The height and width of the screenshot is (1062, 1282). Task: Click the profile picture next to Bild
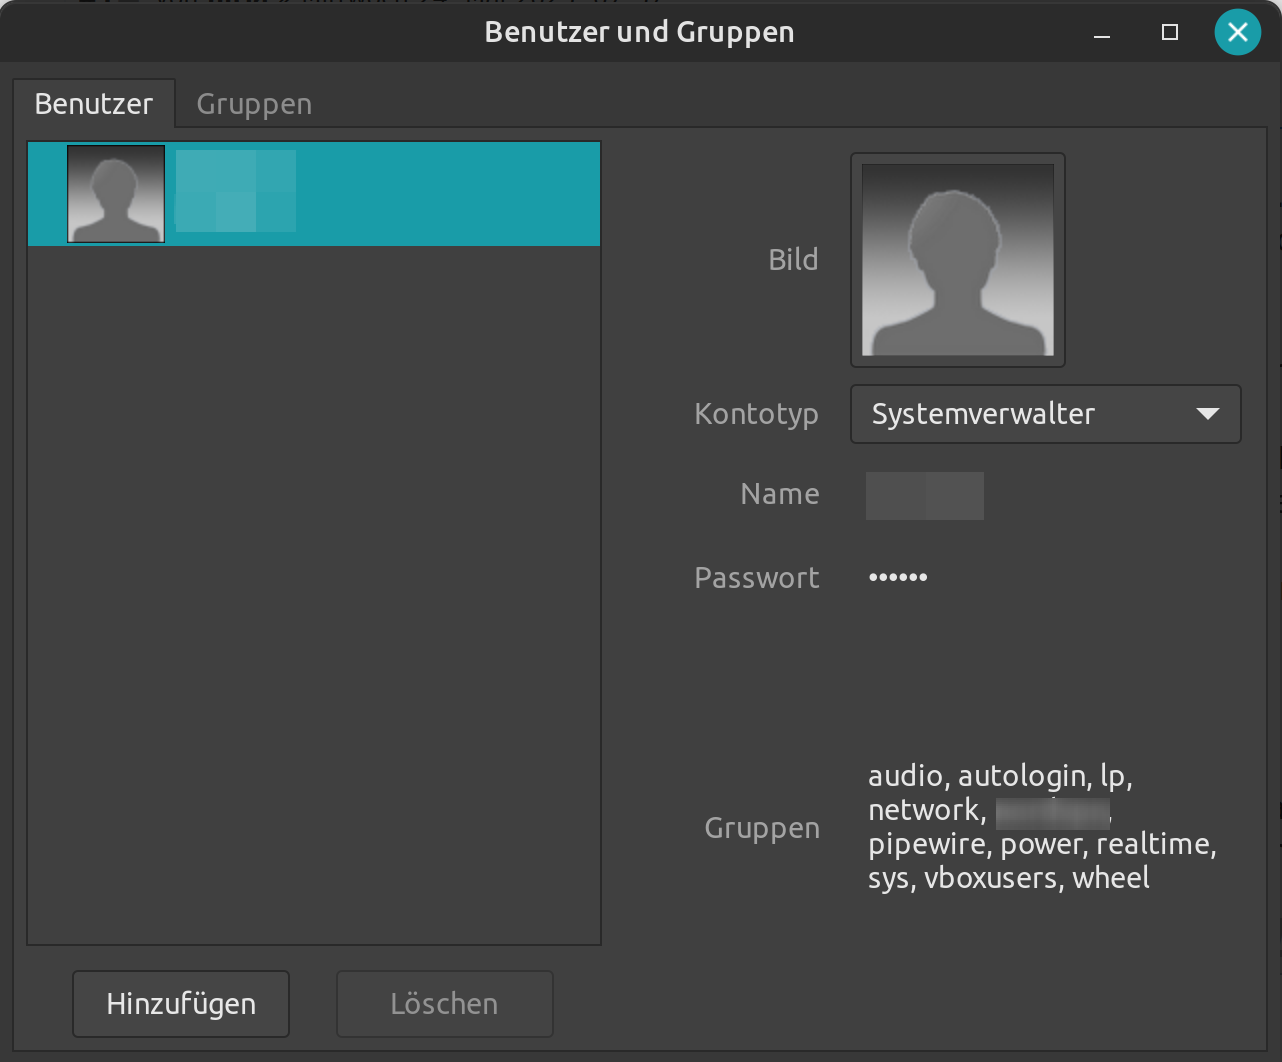(957, 258)
